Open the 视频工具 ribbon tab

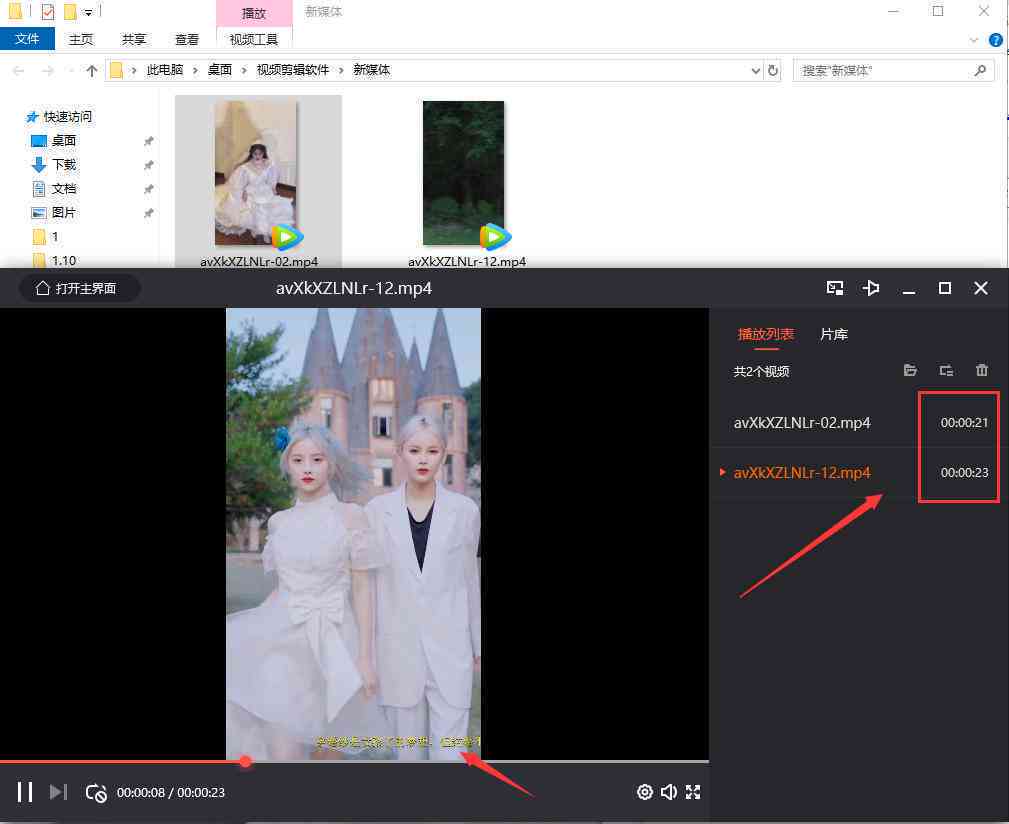(254, 39)
